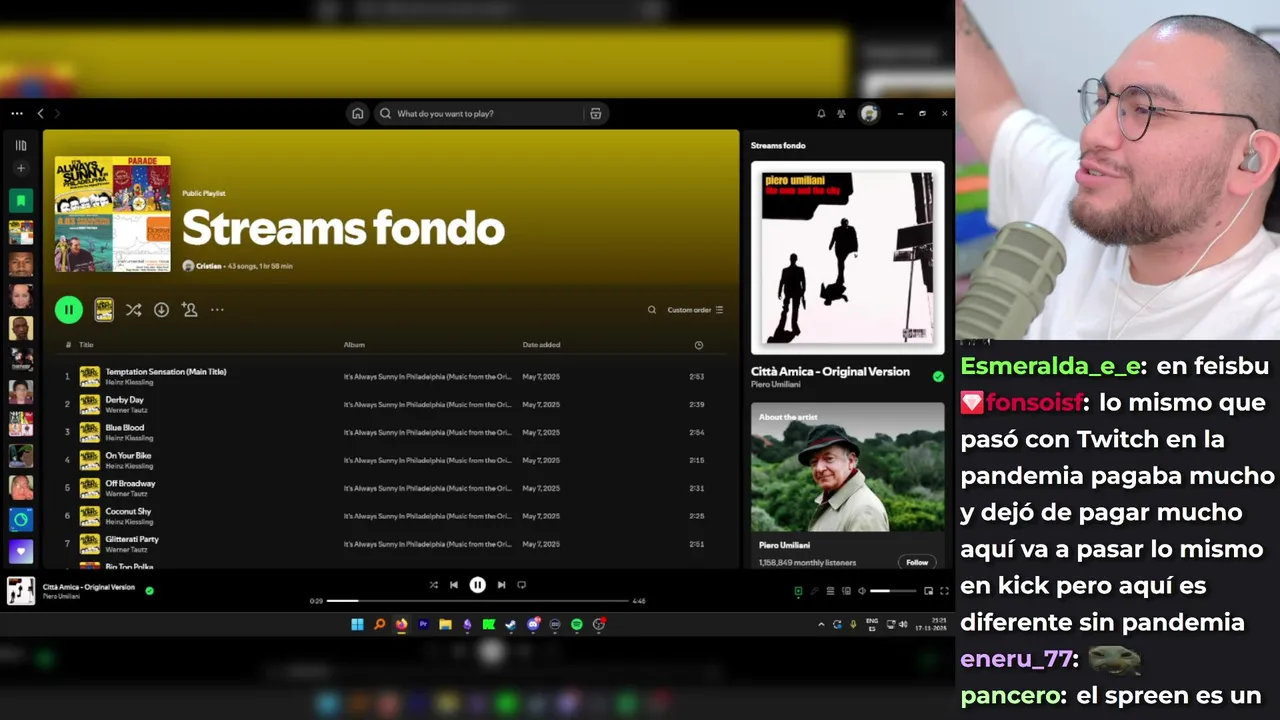Open the blue circle playlist in sidebar
The image size is (1280, 720).
click(21, 520)
